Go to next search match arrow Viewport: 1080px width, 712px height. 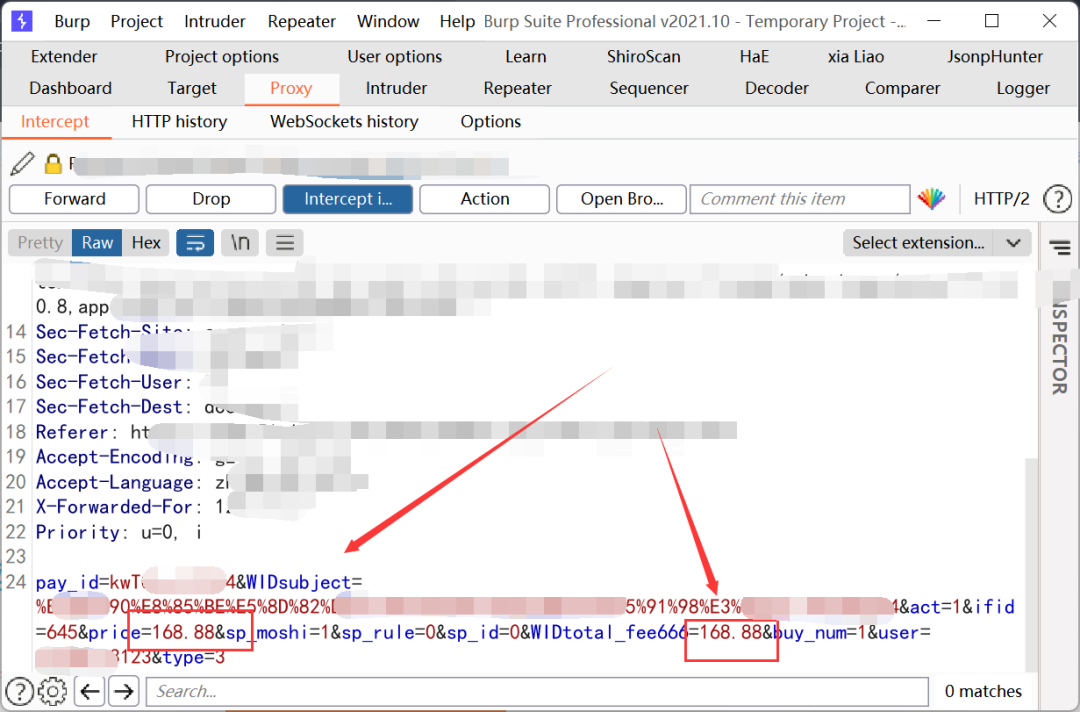[123, 691]
